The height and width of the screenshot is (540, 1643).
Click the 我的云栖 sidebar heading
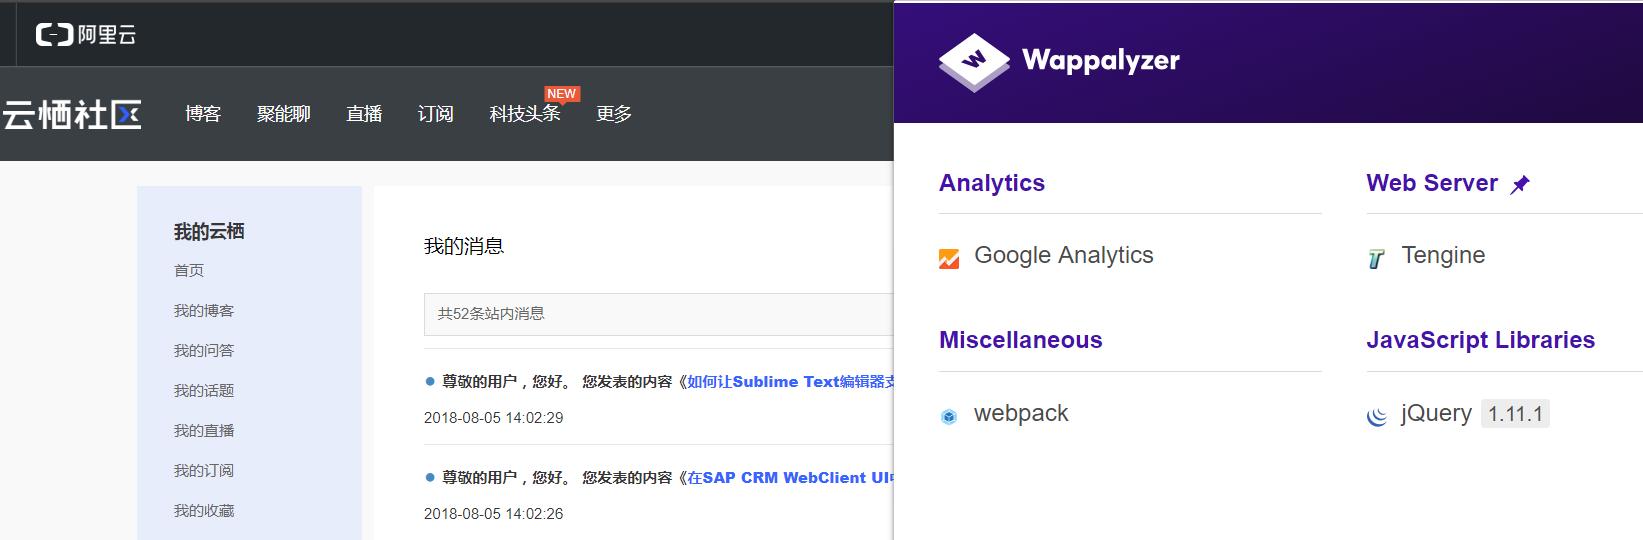(x=209, y=231)
